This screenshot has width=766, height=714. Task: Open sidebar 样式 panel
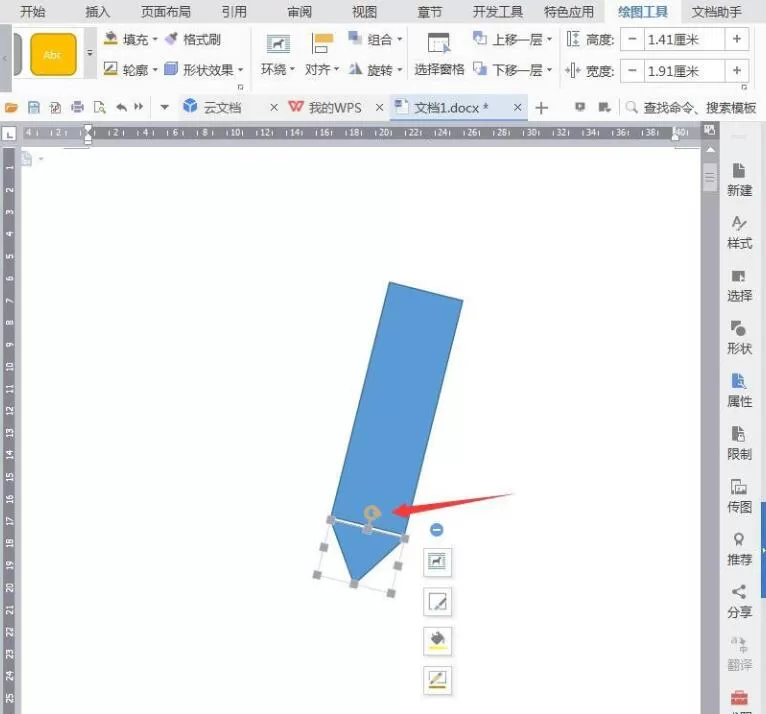coord(739,232)
